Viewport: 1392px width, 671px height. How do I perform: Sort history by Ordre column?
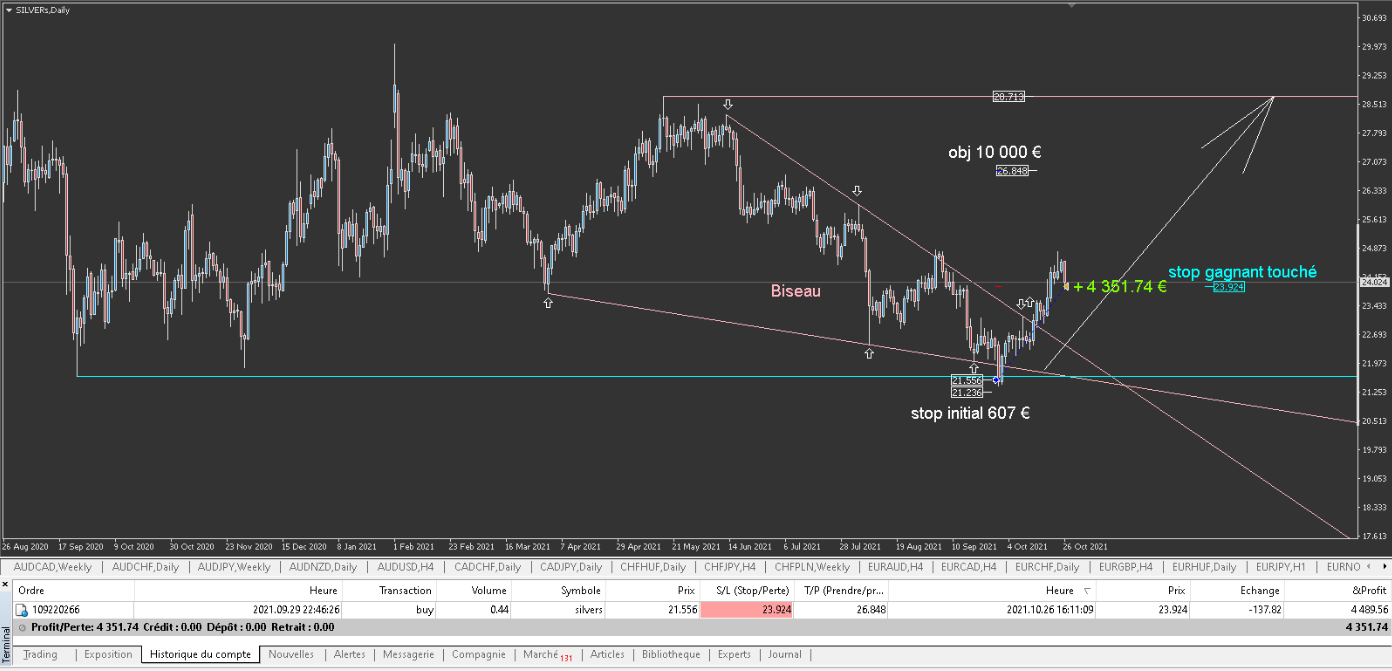click(x=74, y=590)
